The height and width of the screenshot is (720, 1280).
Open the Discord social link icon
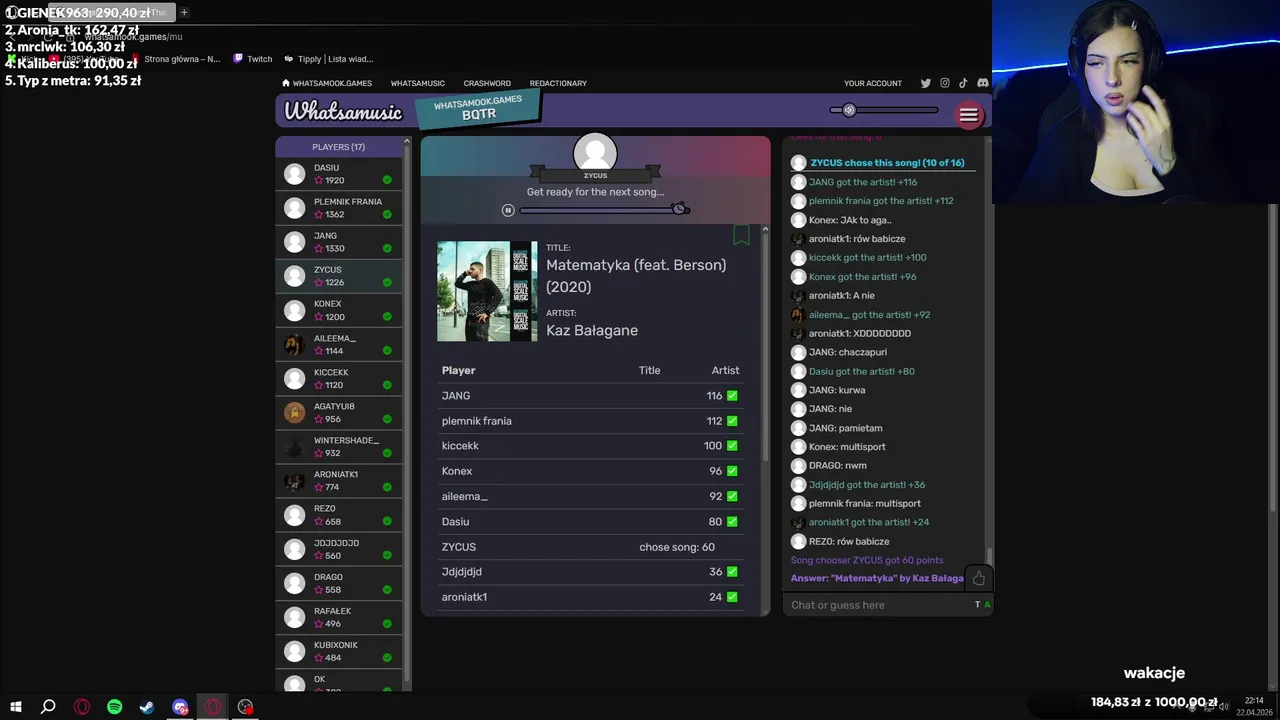point(983,83)
